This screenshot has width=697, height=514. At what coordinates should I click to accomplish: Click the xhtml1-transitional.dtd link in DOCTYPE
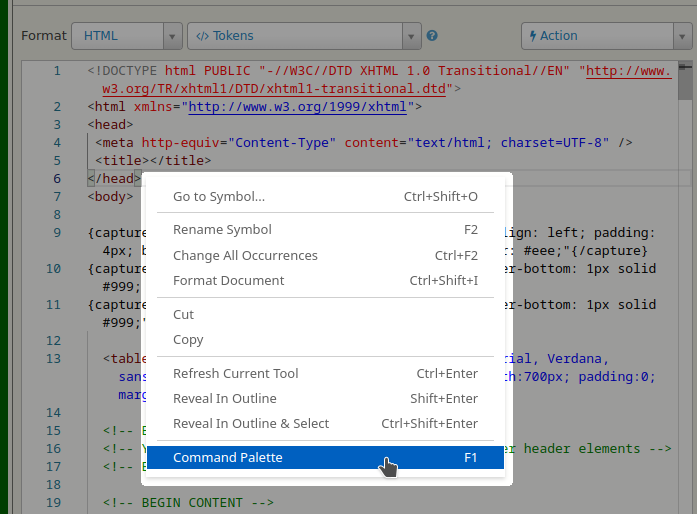pos(275,88)
